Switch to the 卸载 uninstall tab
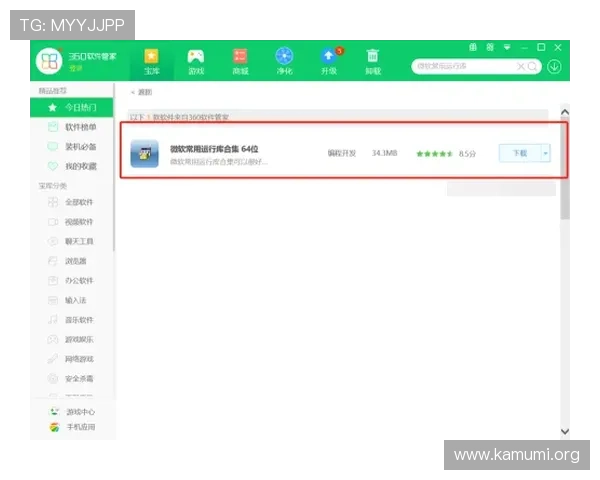 coord(373,62)
